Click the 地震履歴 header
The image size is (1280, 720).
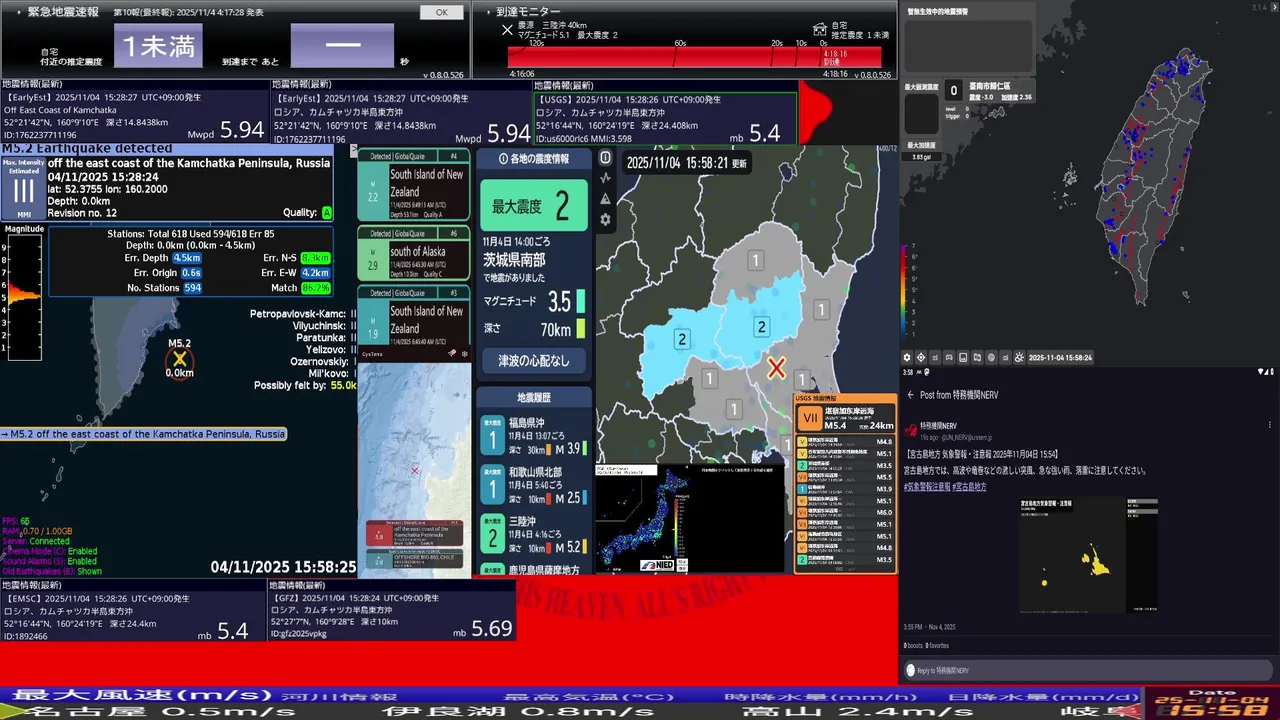click(534, 397)
